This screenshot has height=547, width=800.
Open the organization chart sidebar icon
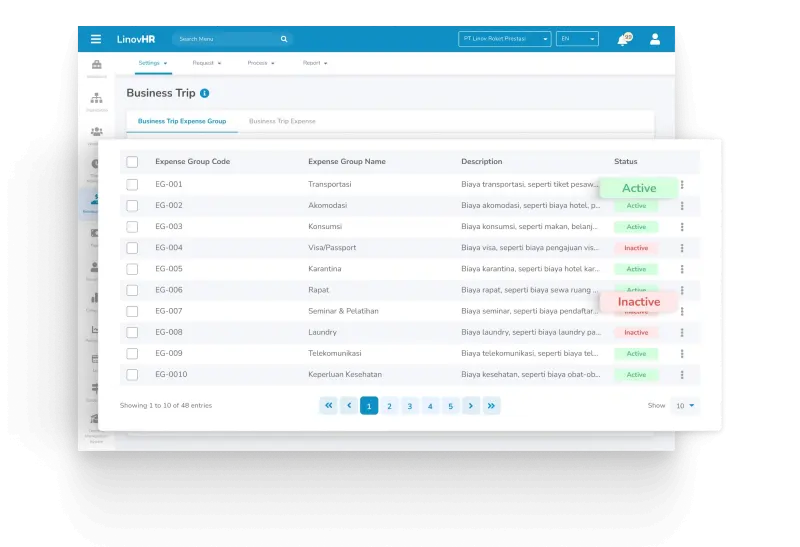point(96,98)
